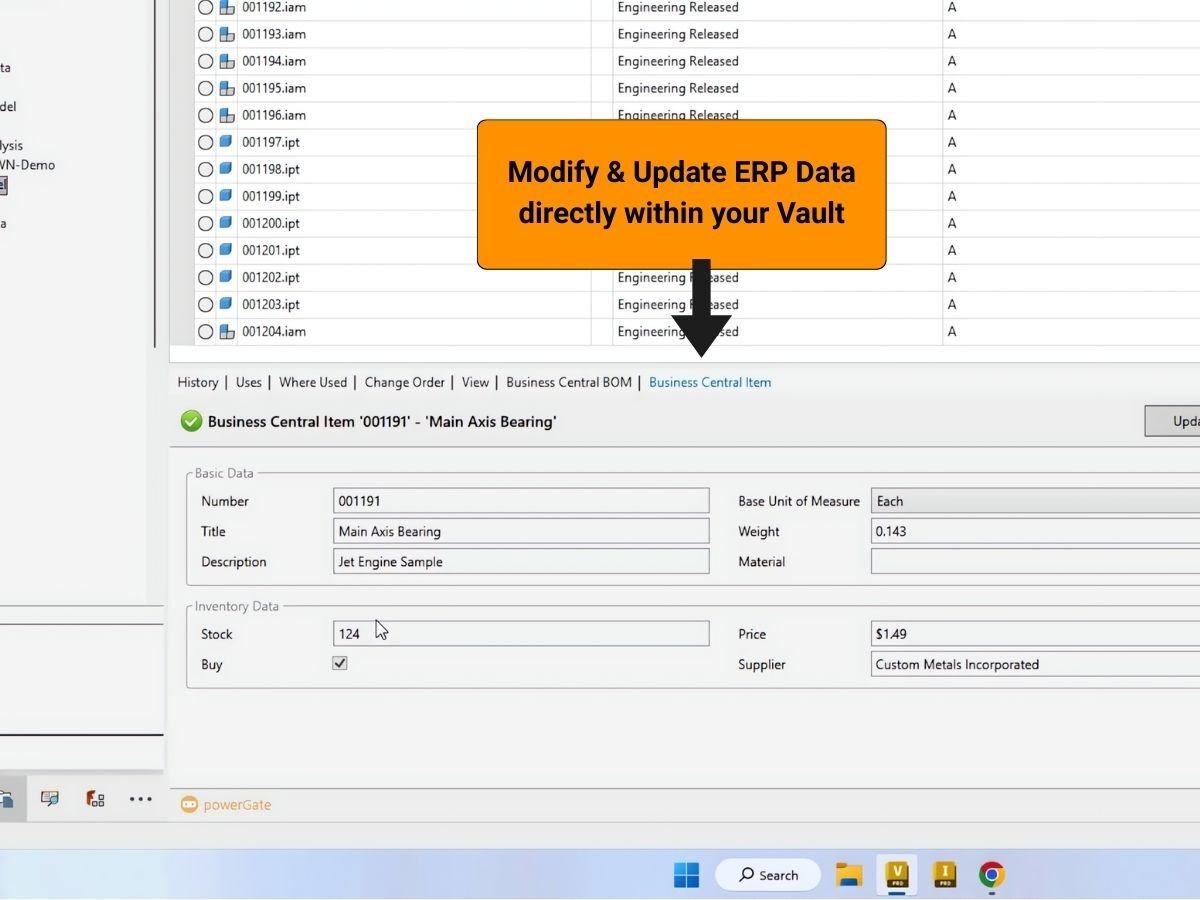Click the assembly file icon for 001196.iam

[x=227, y=115]
